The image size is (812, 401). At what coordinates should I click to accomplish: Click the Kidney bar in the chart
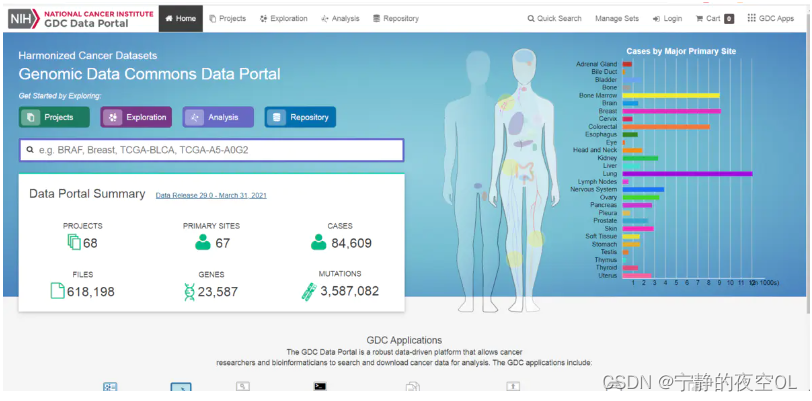click(640, 158)
